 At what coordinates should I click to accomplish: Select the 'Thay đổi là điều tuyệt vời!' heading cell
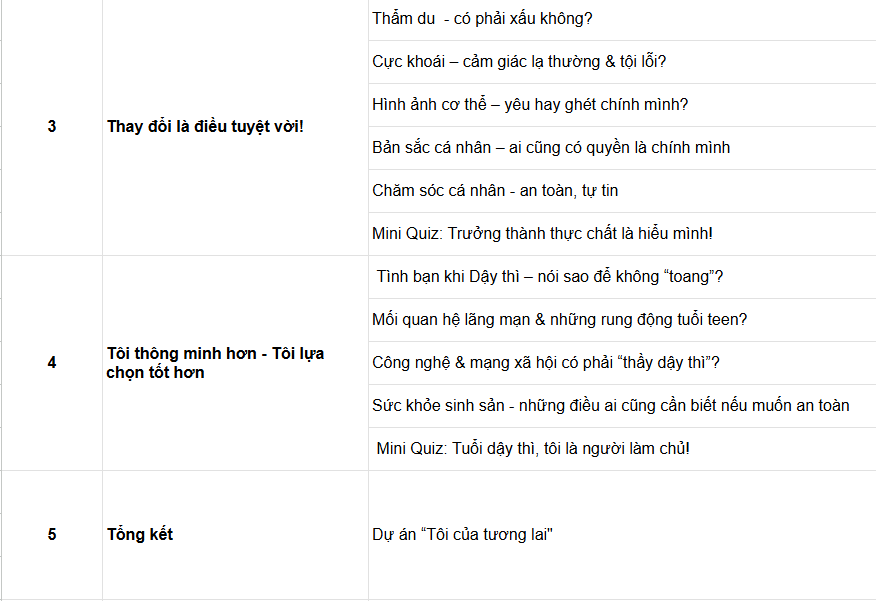tap(235, 127)
